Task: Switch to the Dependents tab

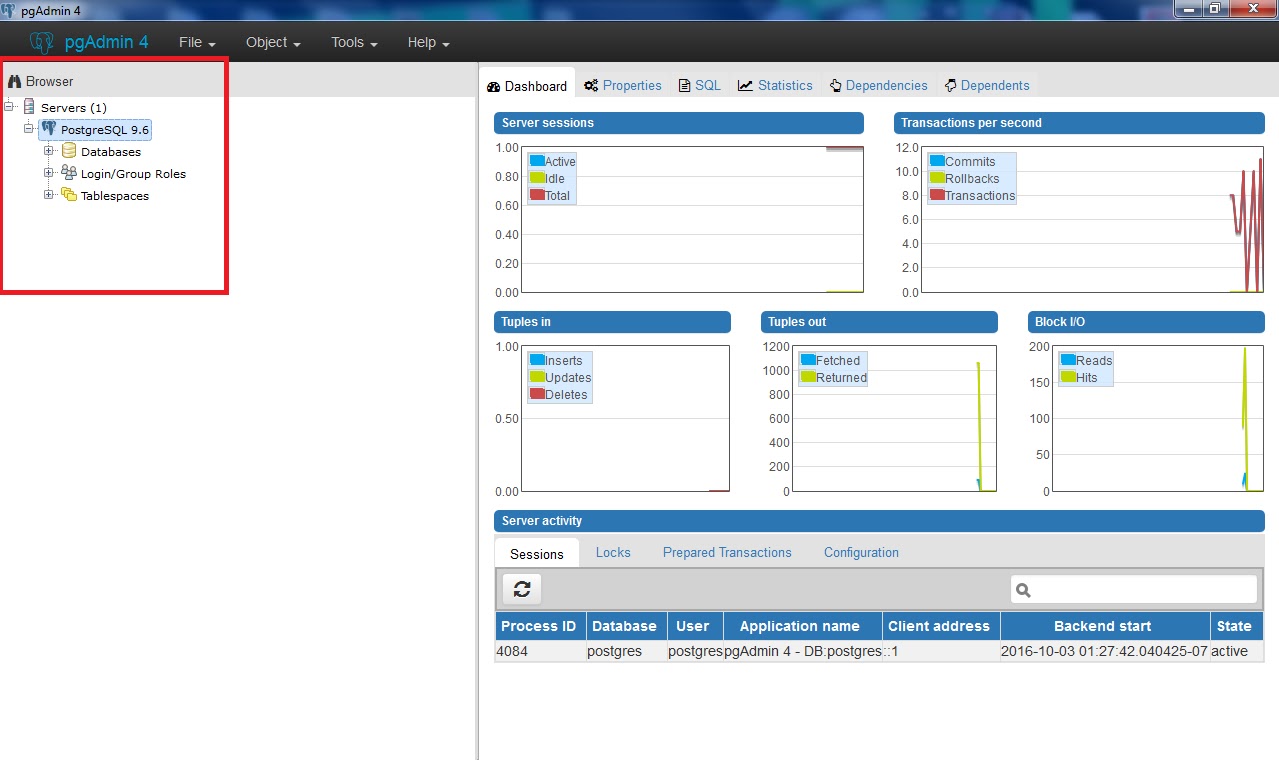Action: tap(986, 86)
